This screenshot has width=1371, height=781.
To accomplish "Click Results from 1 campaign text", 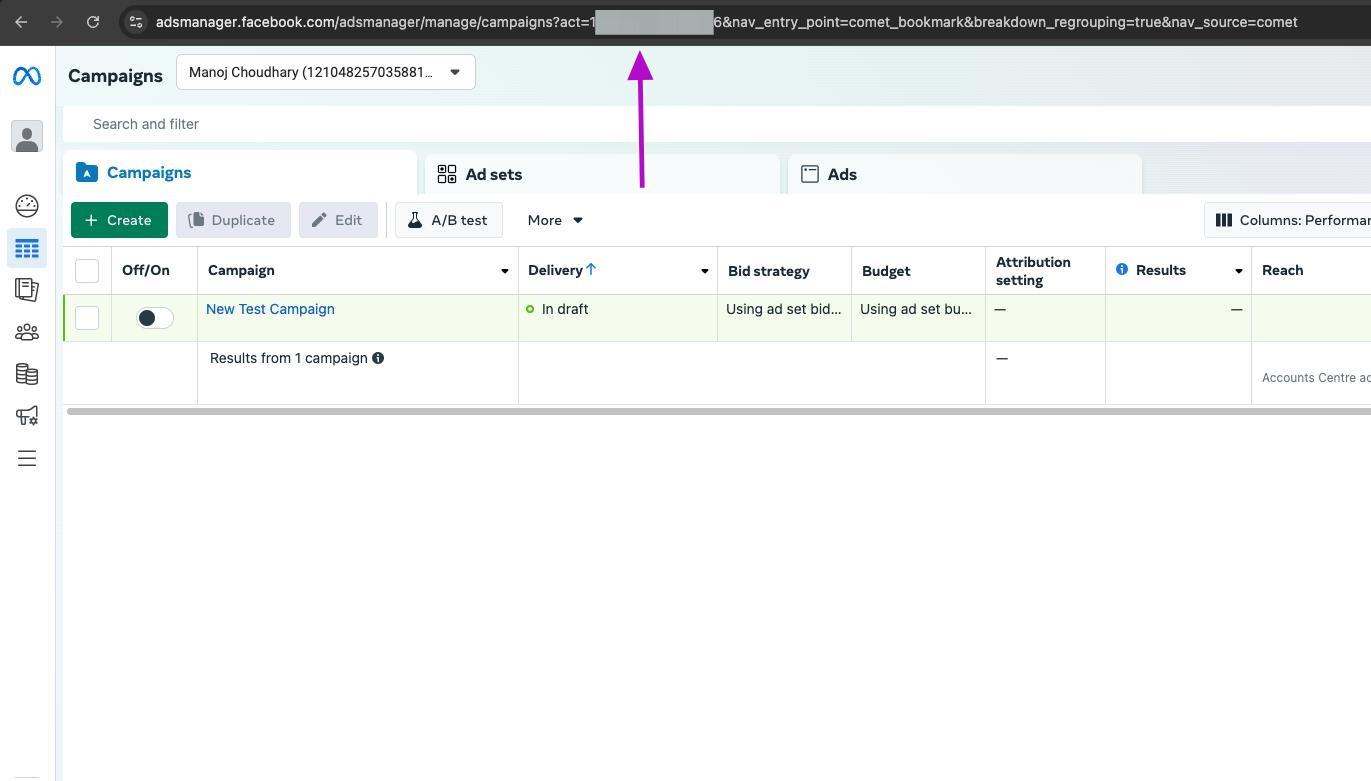I will pos(289,358).
